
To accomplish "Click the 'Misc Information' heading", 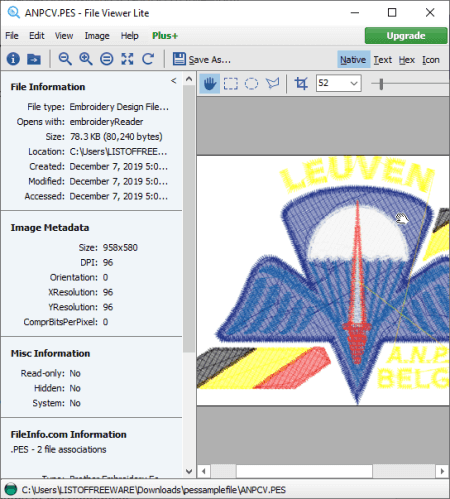I will click(x=50, y=353).
